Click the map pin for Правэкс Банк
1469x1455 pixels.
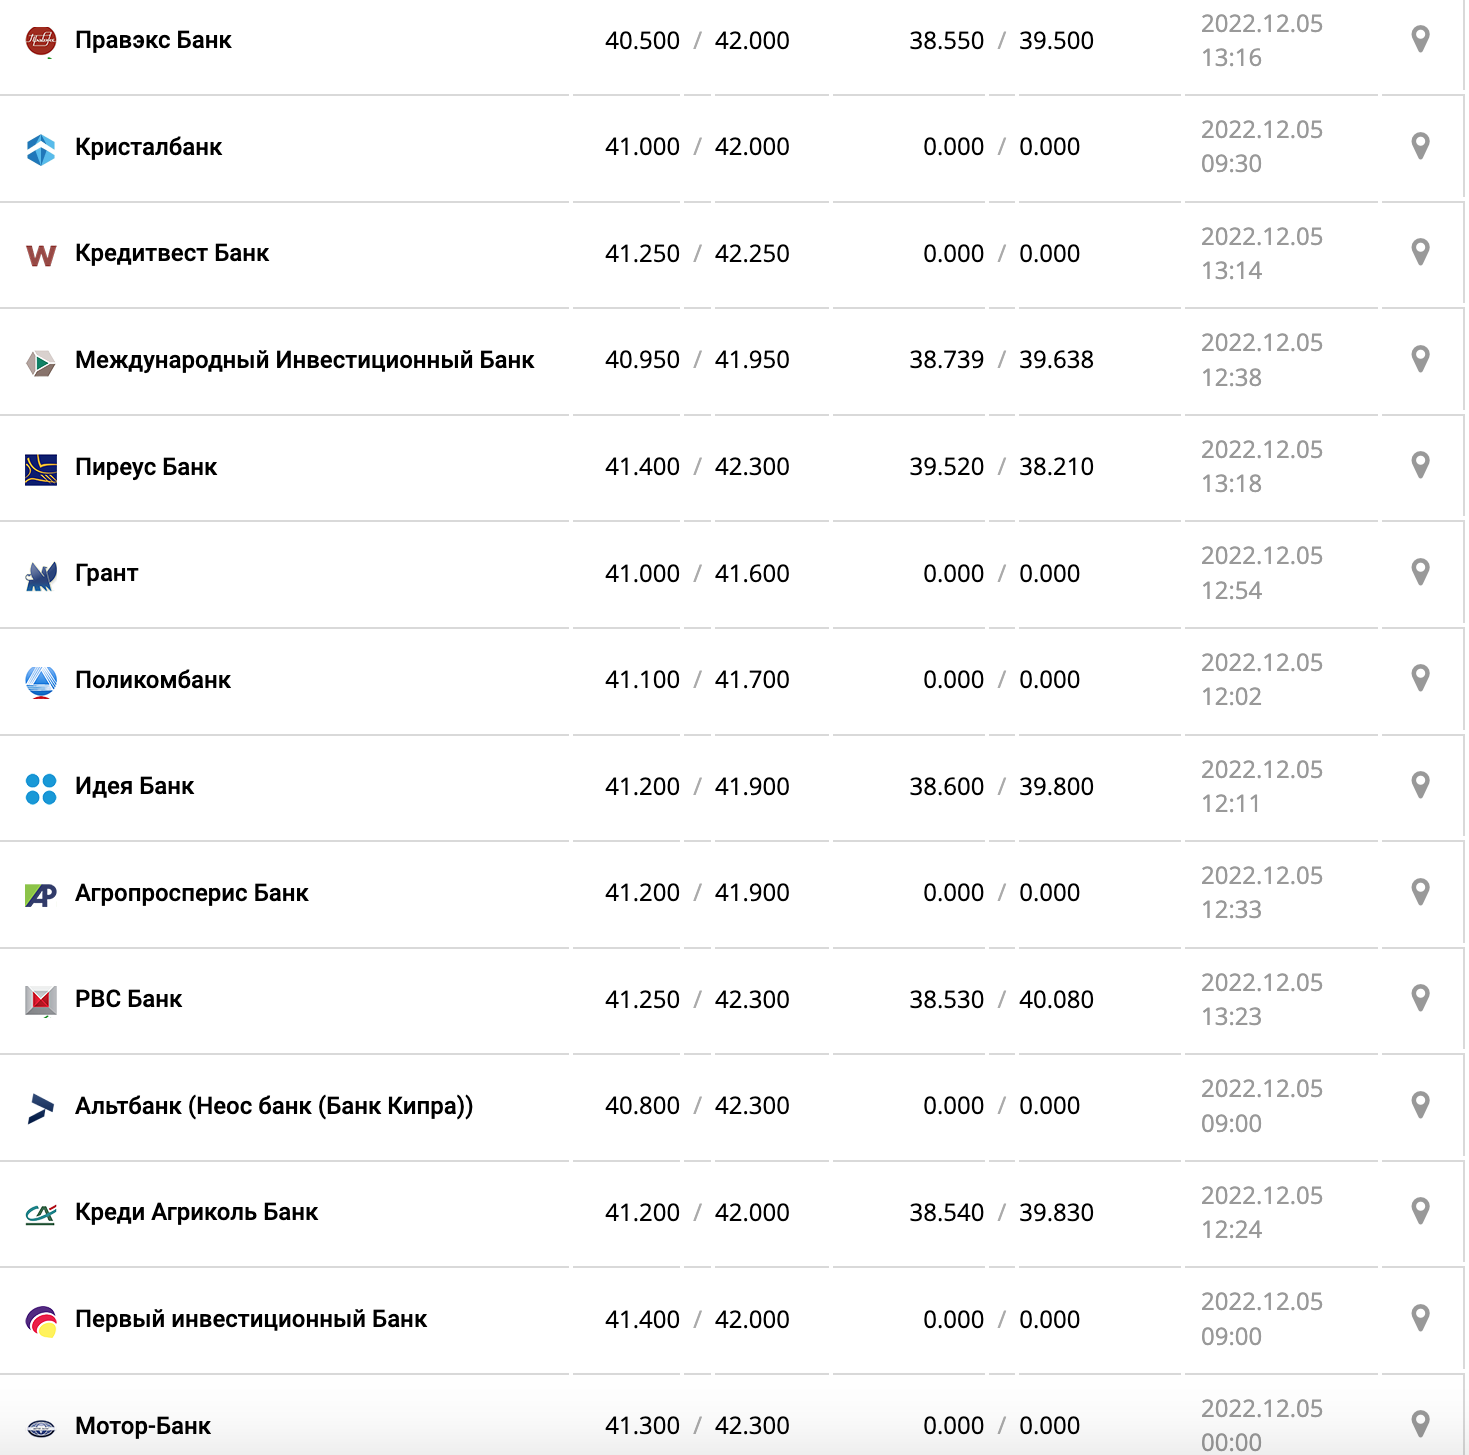point(1420,40)
